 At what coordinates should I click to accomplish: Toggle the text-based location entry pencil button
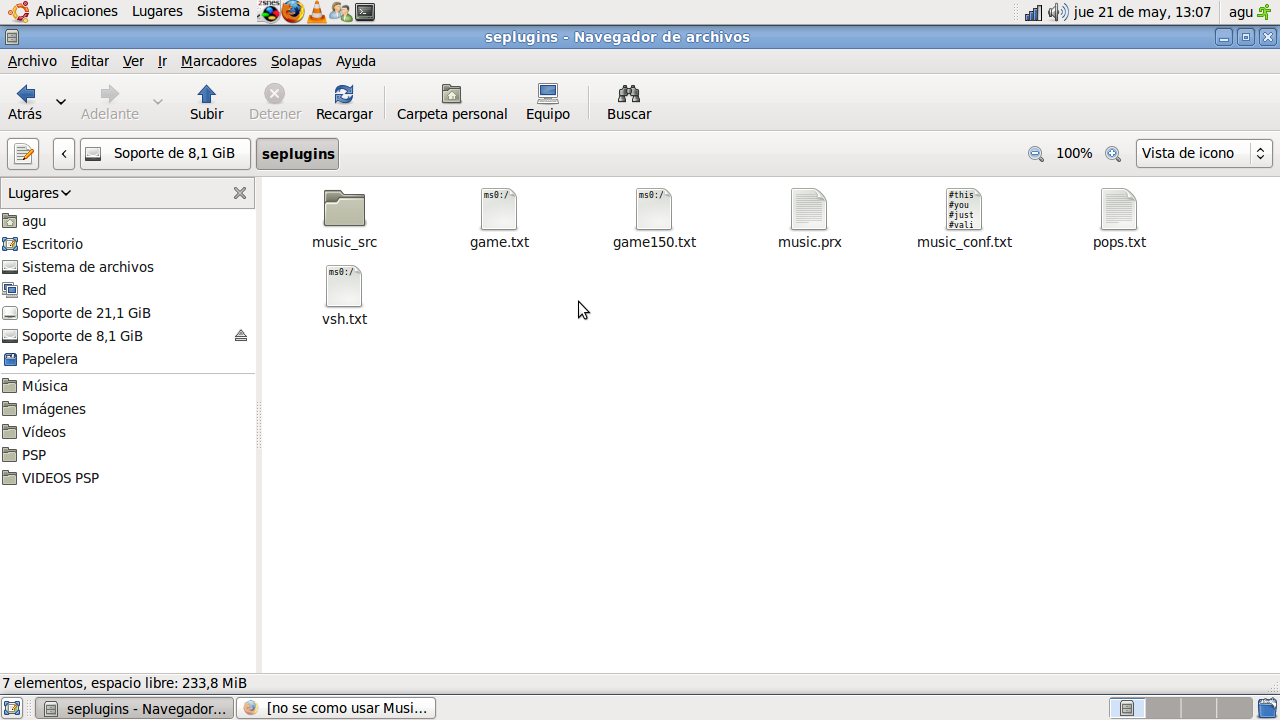[x=23, y=154]
